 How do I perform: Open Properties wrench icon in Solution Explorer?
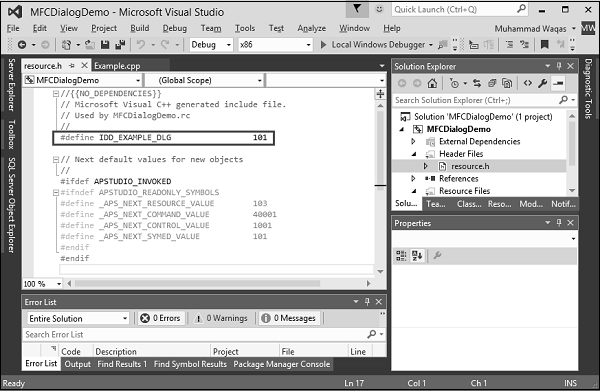542,83
